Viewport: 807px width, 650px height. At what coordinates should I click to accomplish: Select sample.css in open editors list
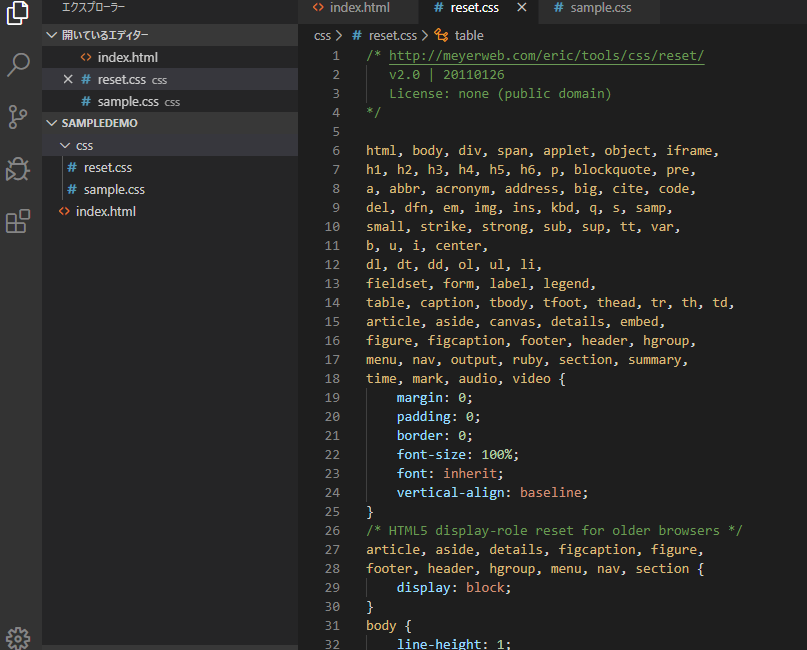click(x=128, y=101)
